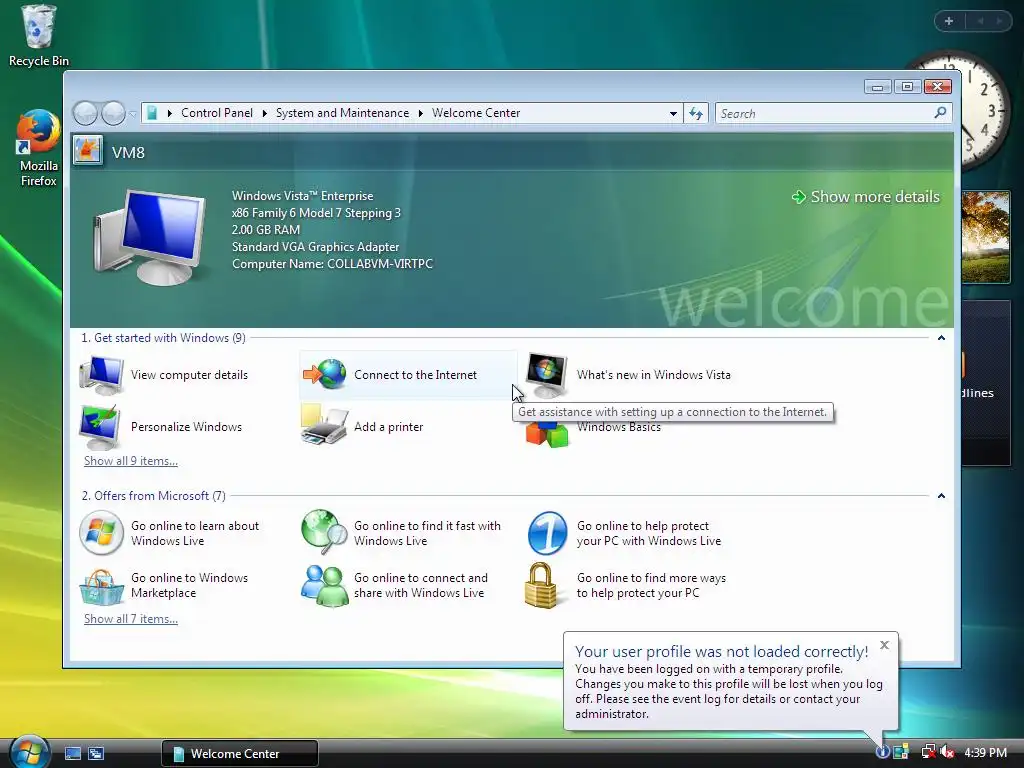Click Show Desktop quick launch icon
The width and height of the screenshot is (1024, 768).
point(73,754)
